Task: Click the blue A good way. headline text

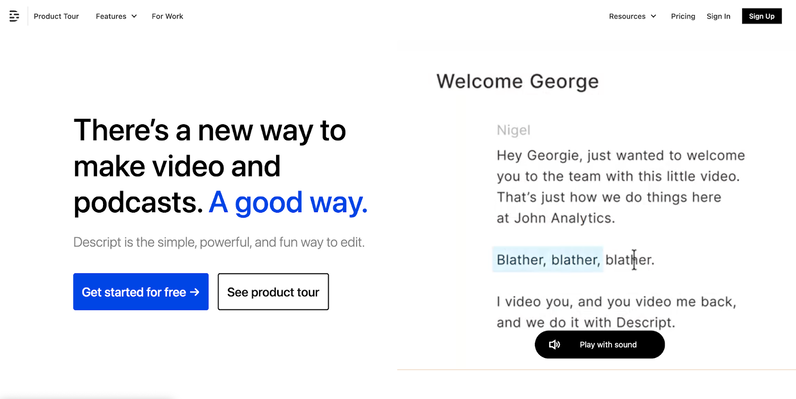Action: point(288,203)
